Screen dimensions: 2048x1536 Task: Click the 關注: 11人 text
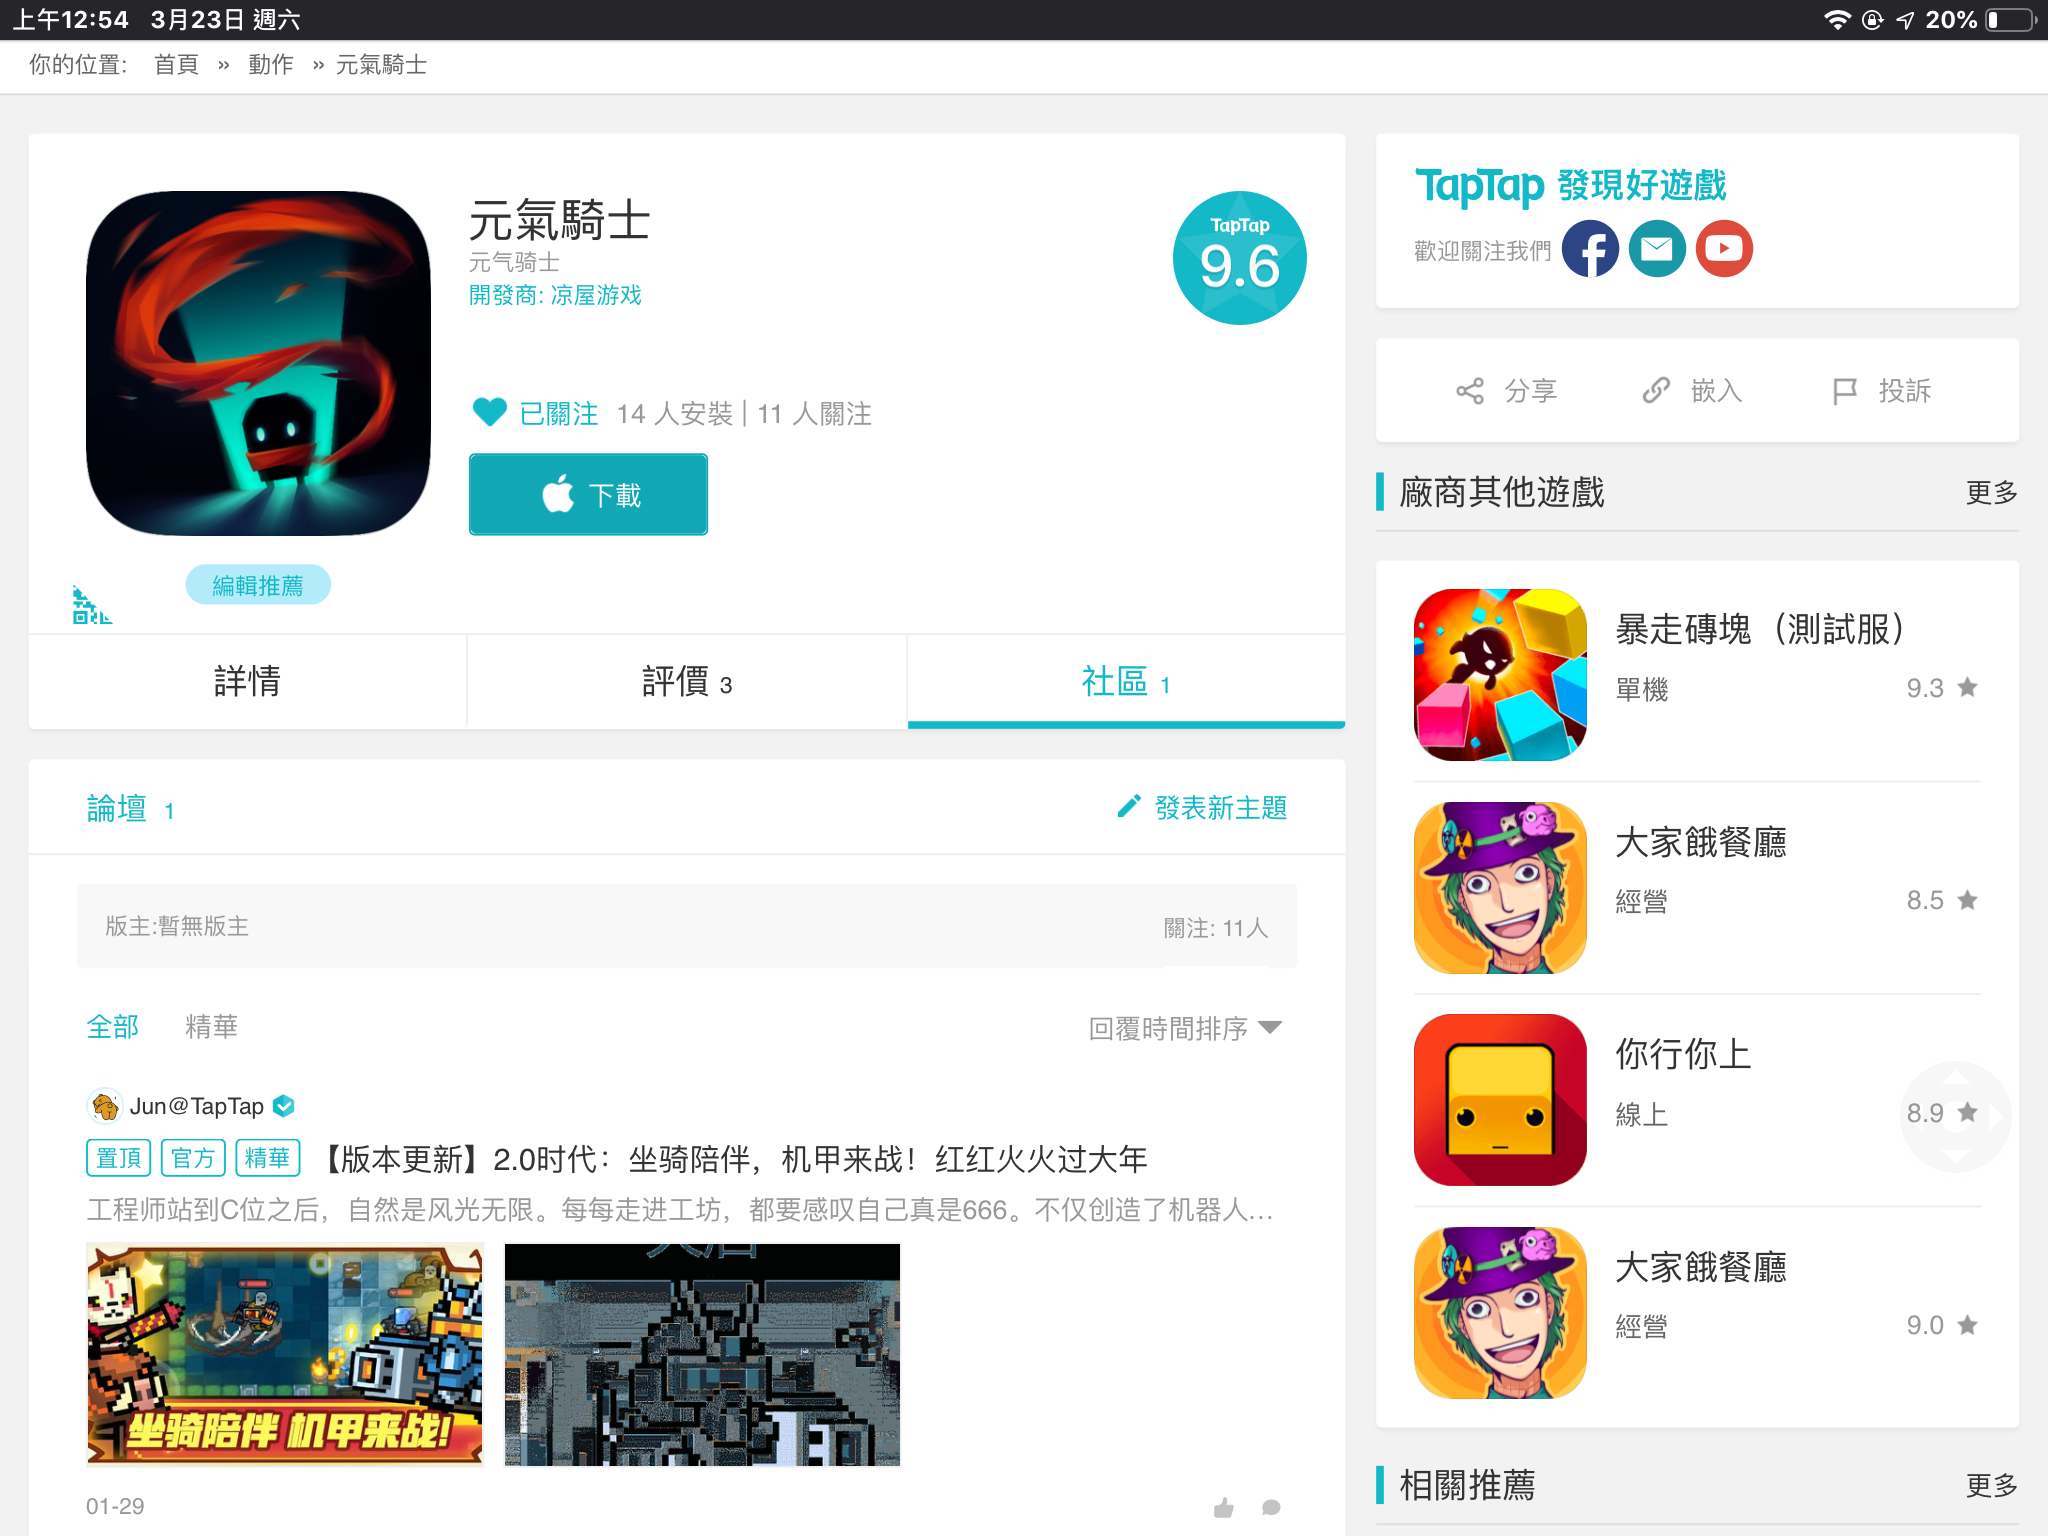point(1216,928)
